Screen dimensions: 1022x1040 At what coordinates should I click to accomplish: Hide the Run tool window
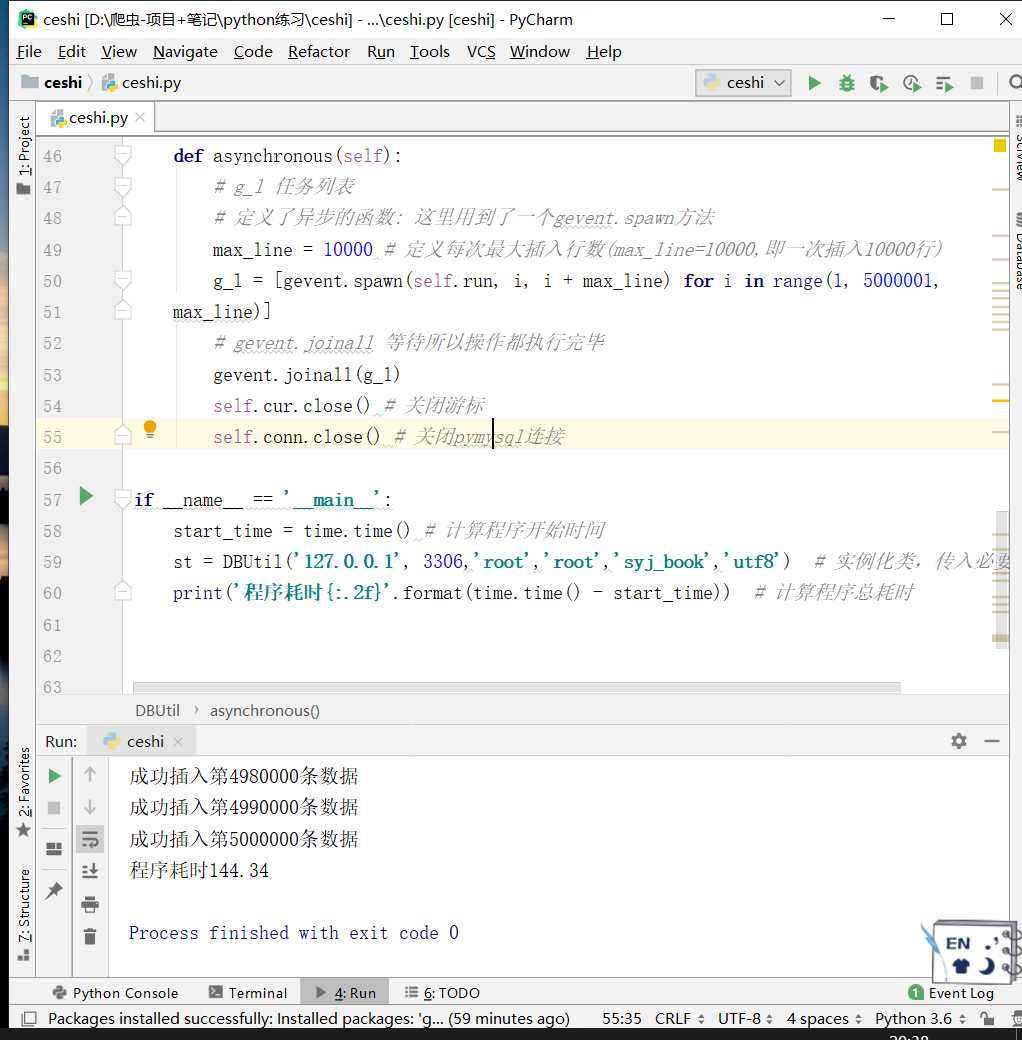(x=992, y=741)
